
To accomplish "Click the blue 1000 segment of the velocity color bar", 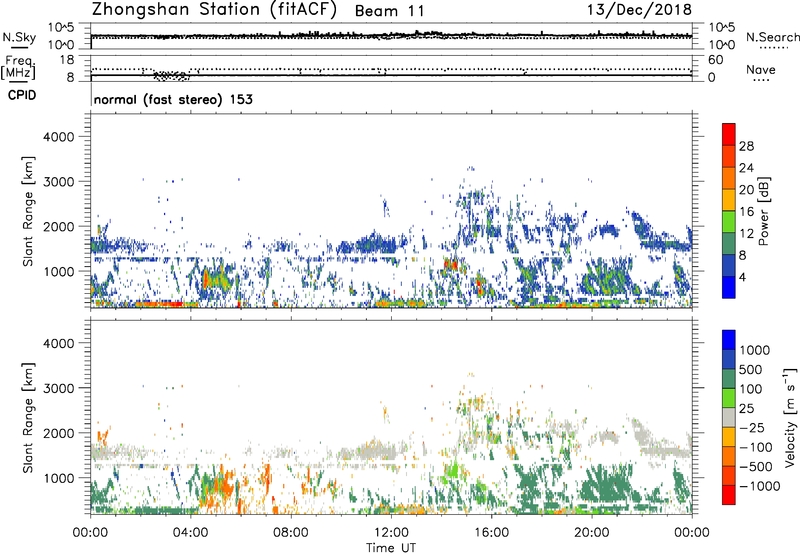I will click(729, 340).
